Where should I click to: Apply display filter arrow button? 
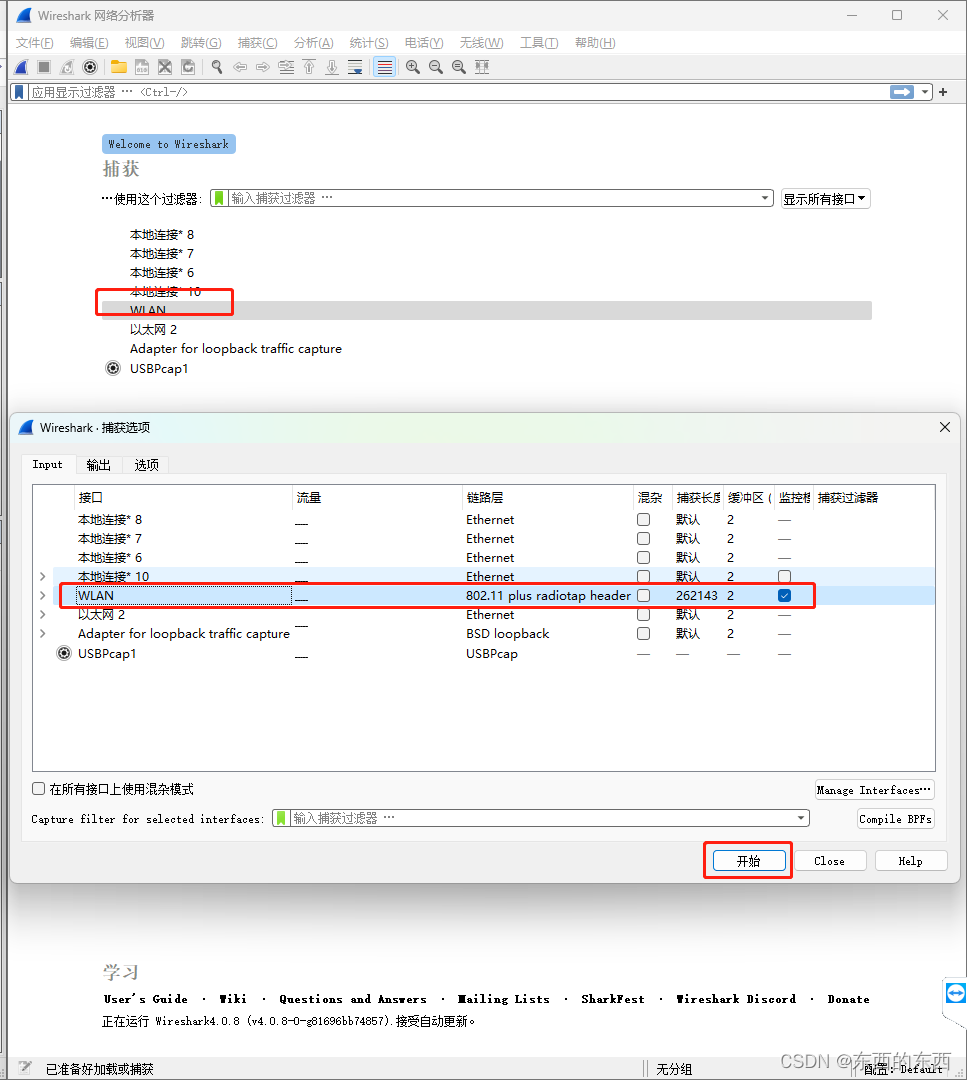pyautogui.click(x=902, y=92)
